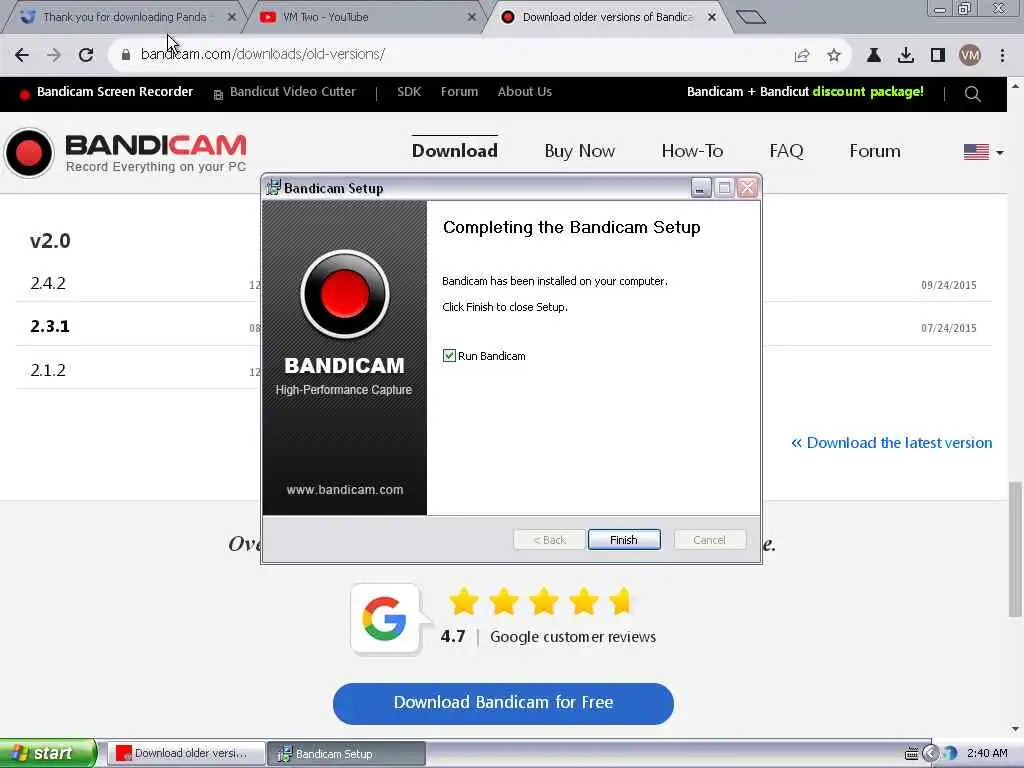Click the site search magnifier icon

pos(972,94)
